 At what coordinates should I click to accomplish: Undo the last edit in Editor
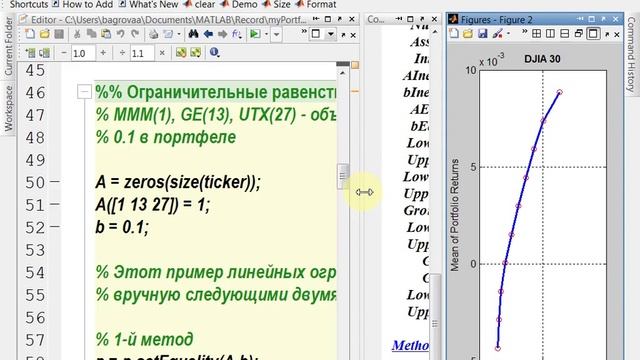120,34
